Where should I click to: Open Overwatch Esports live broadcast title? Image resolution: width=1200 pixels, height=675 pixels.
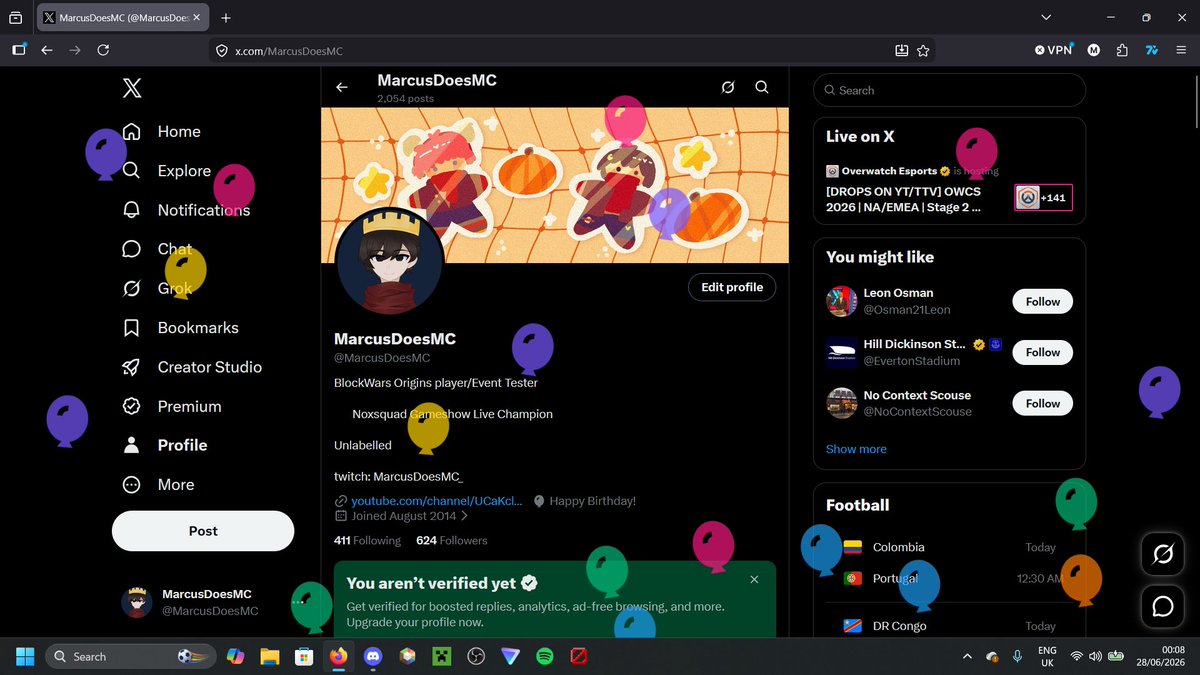[x=904, y=199]
